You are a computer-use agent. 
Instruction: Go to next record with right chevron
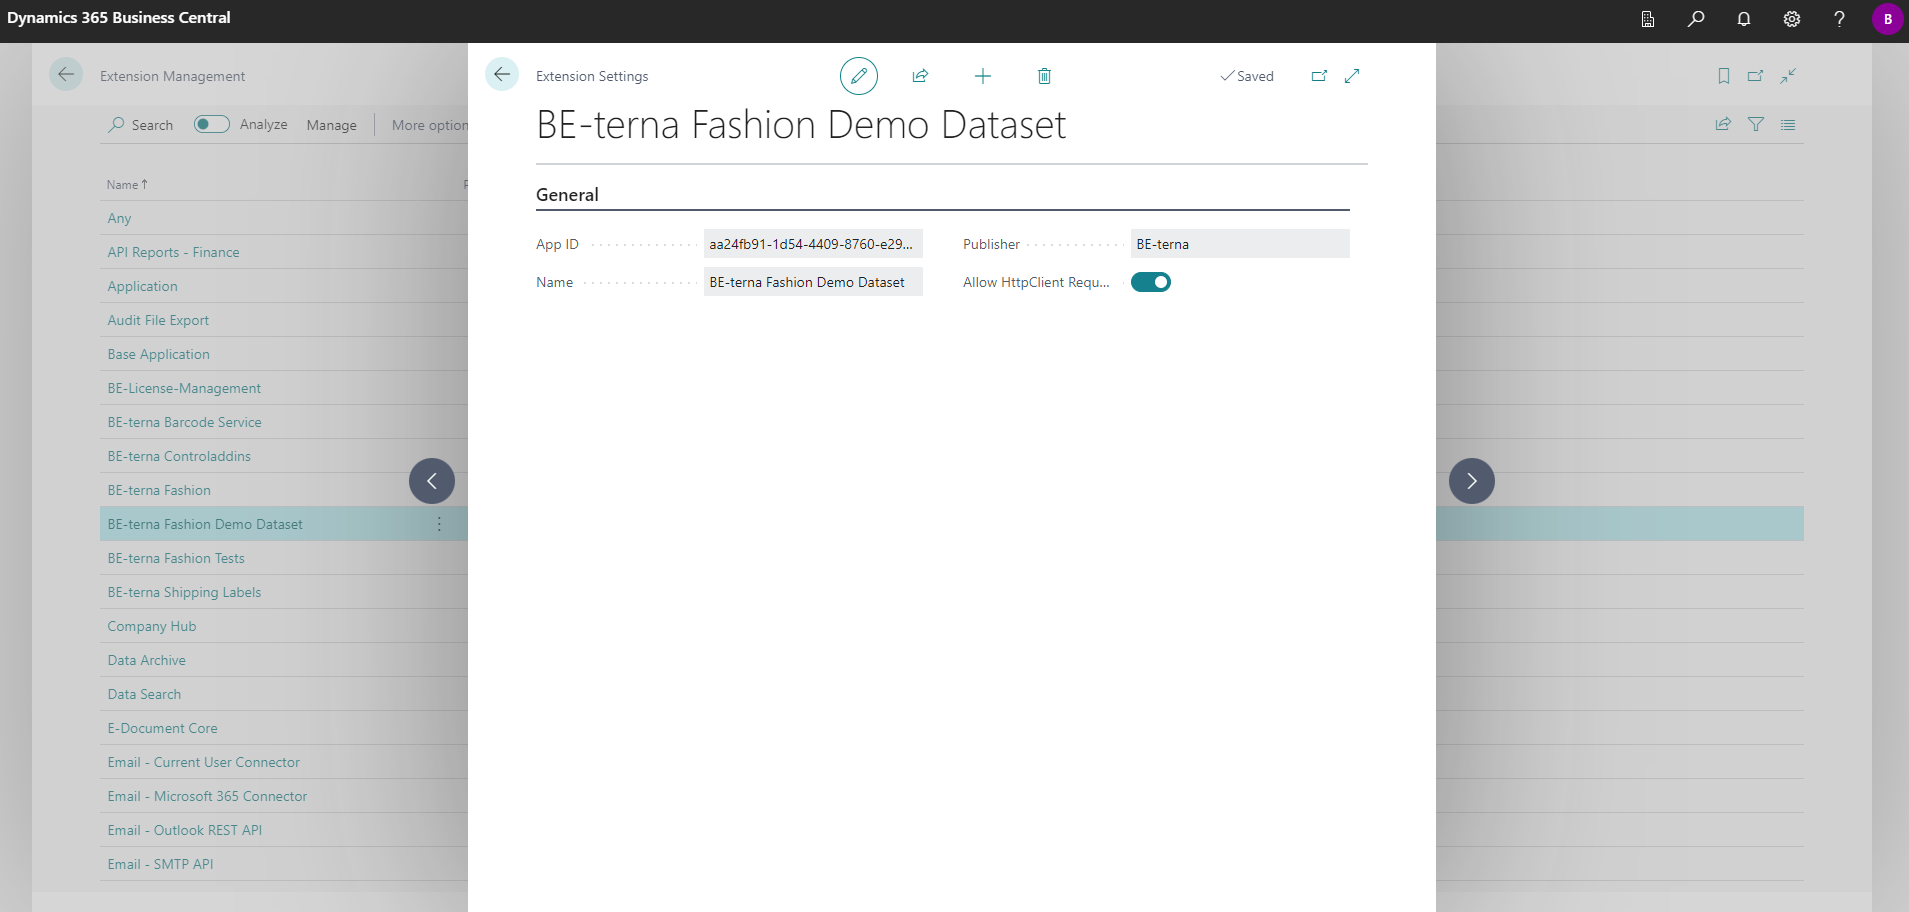coord(1471,481)
